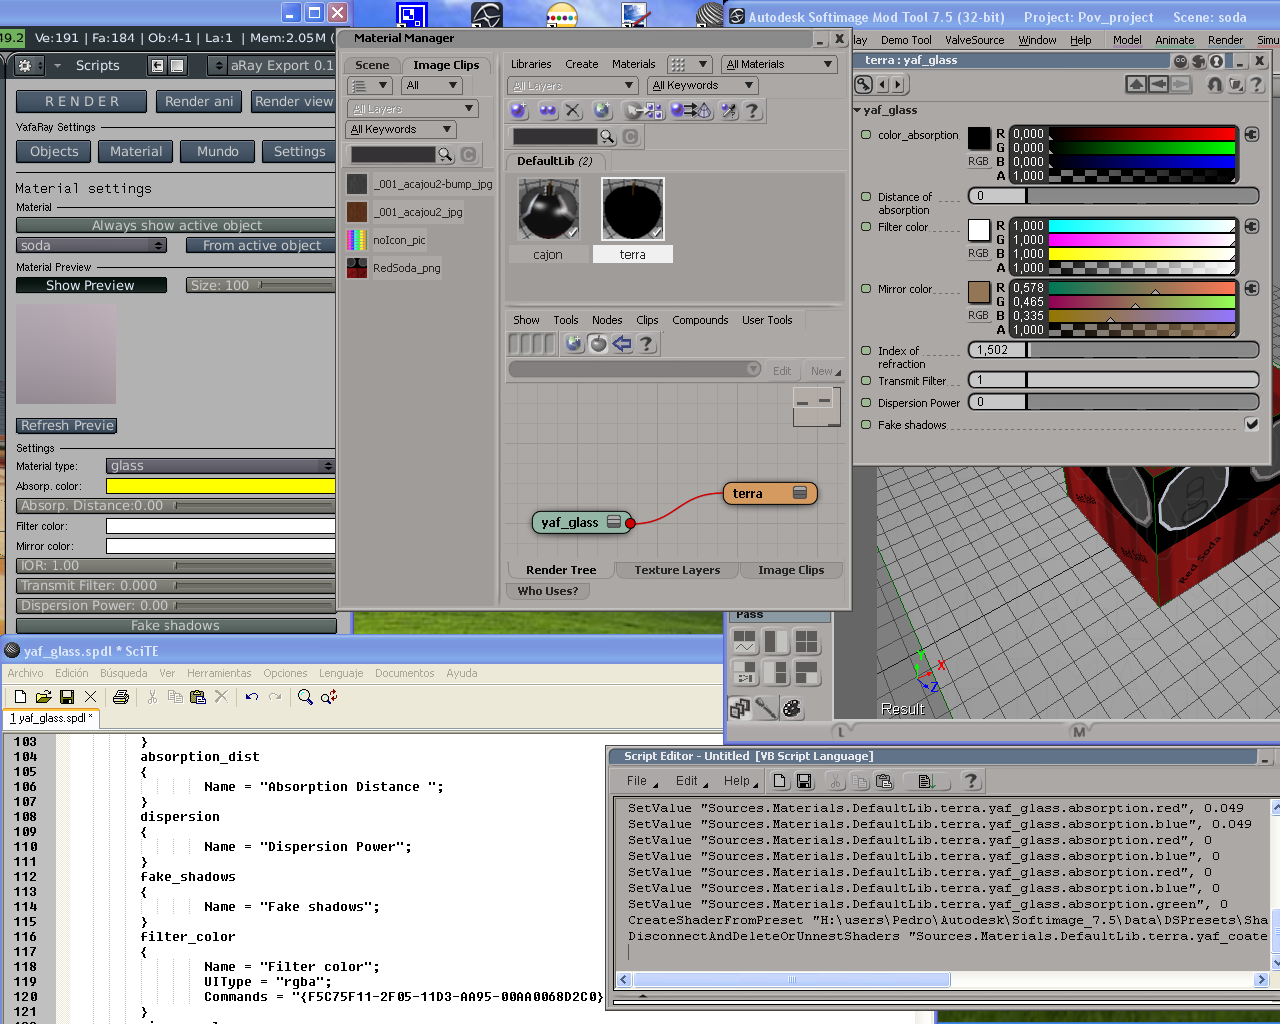Click the apple preview icon in render tree toolbar

tap(598, 344)
